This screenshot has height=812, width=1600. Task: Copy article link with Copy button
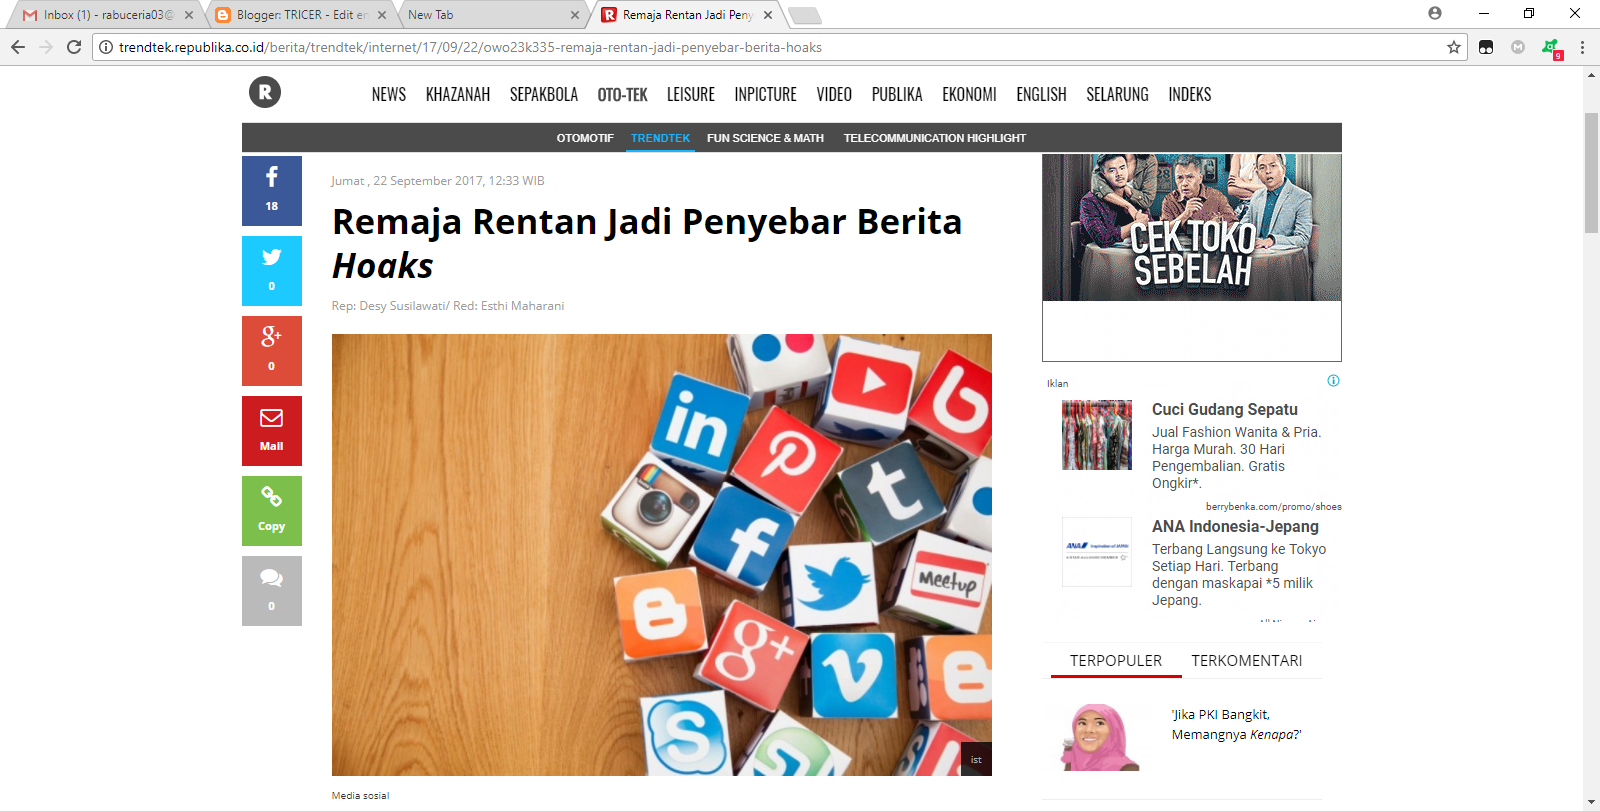(x=272, y=511)
